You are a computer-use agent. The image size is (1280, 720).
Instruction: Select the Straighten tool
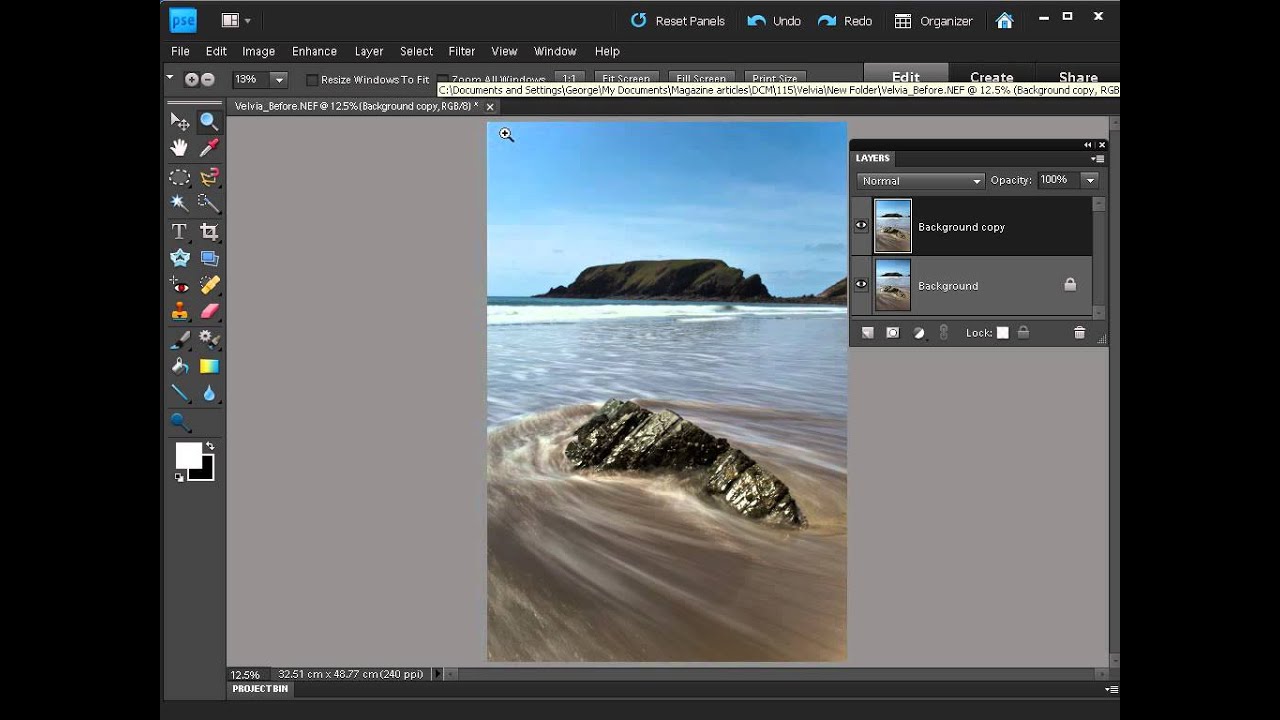coord(209,258)
